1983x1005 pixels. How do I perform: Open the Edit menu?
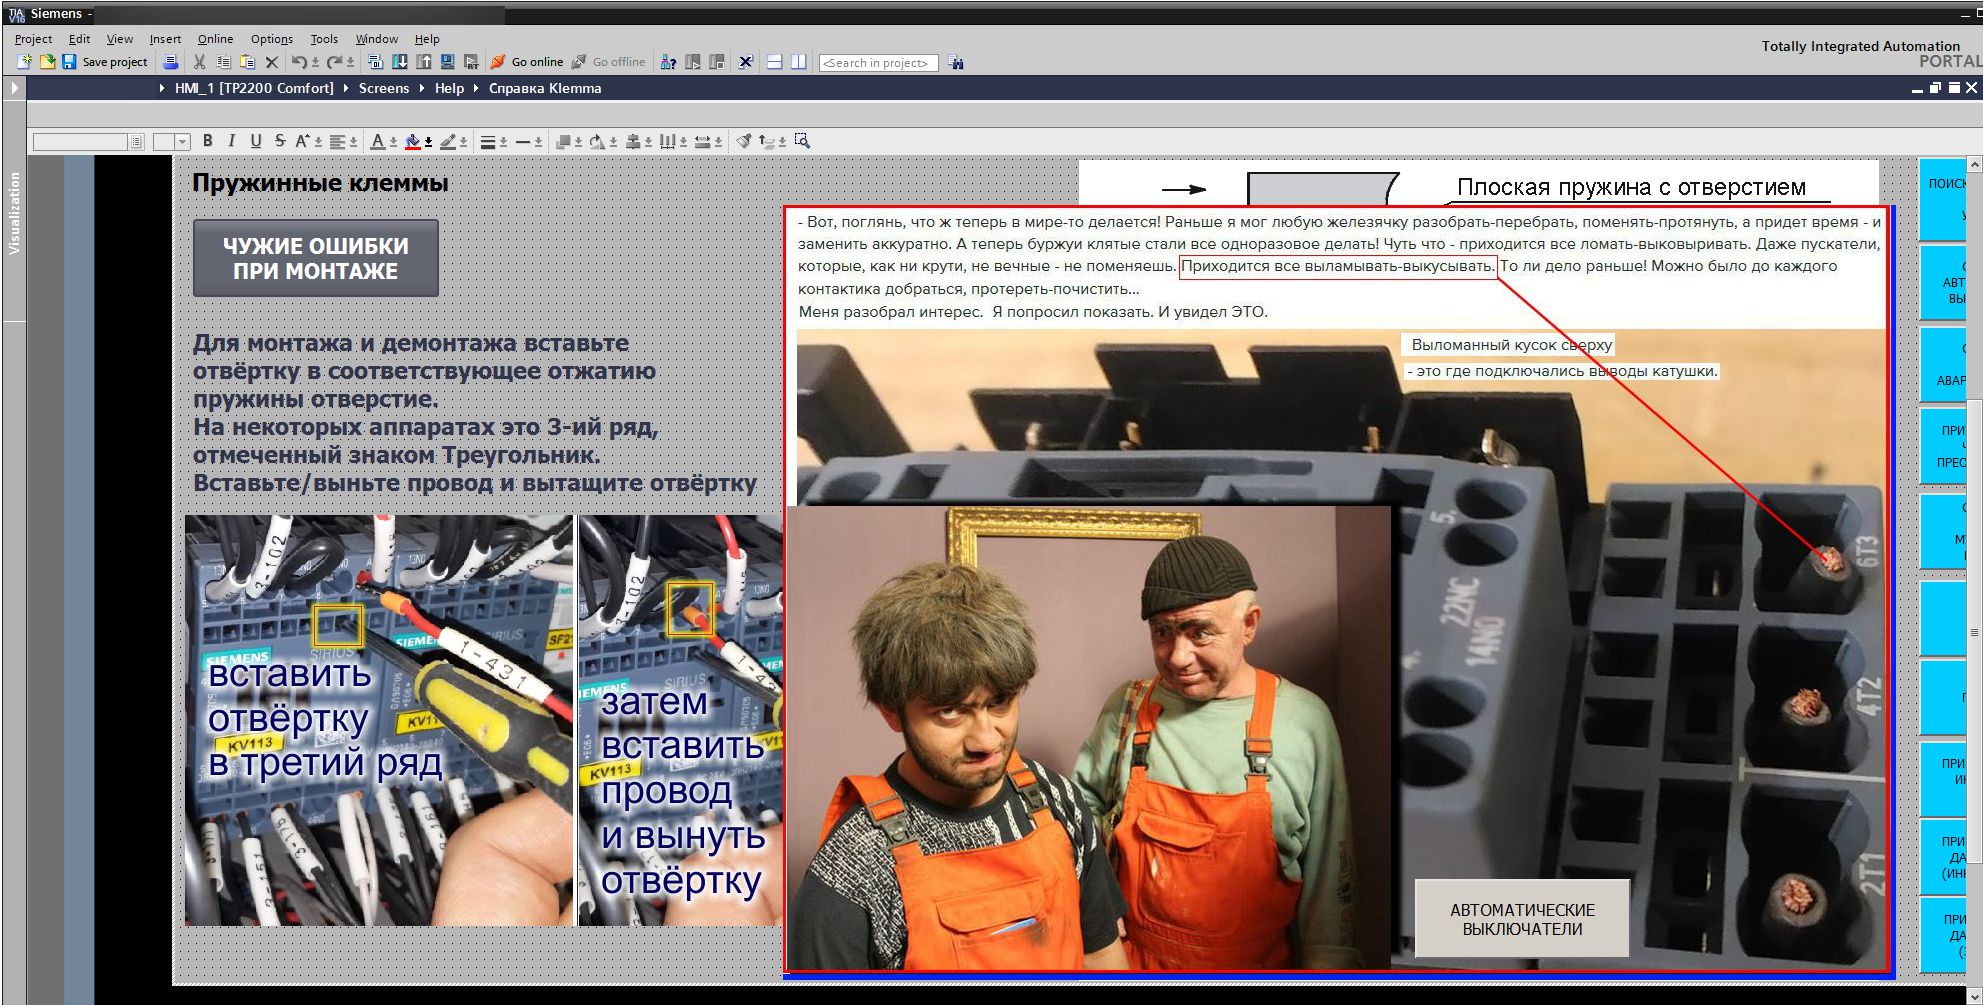79,39
